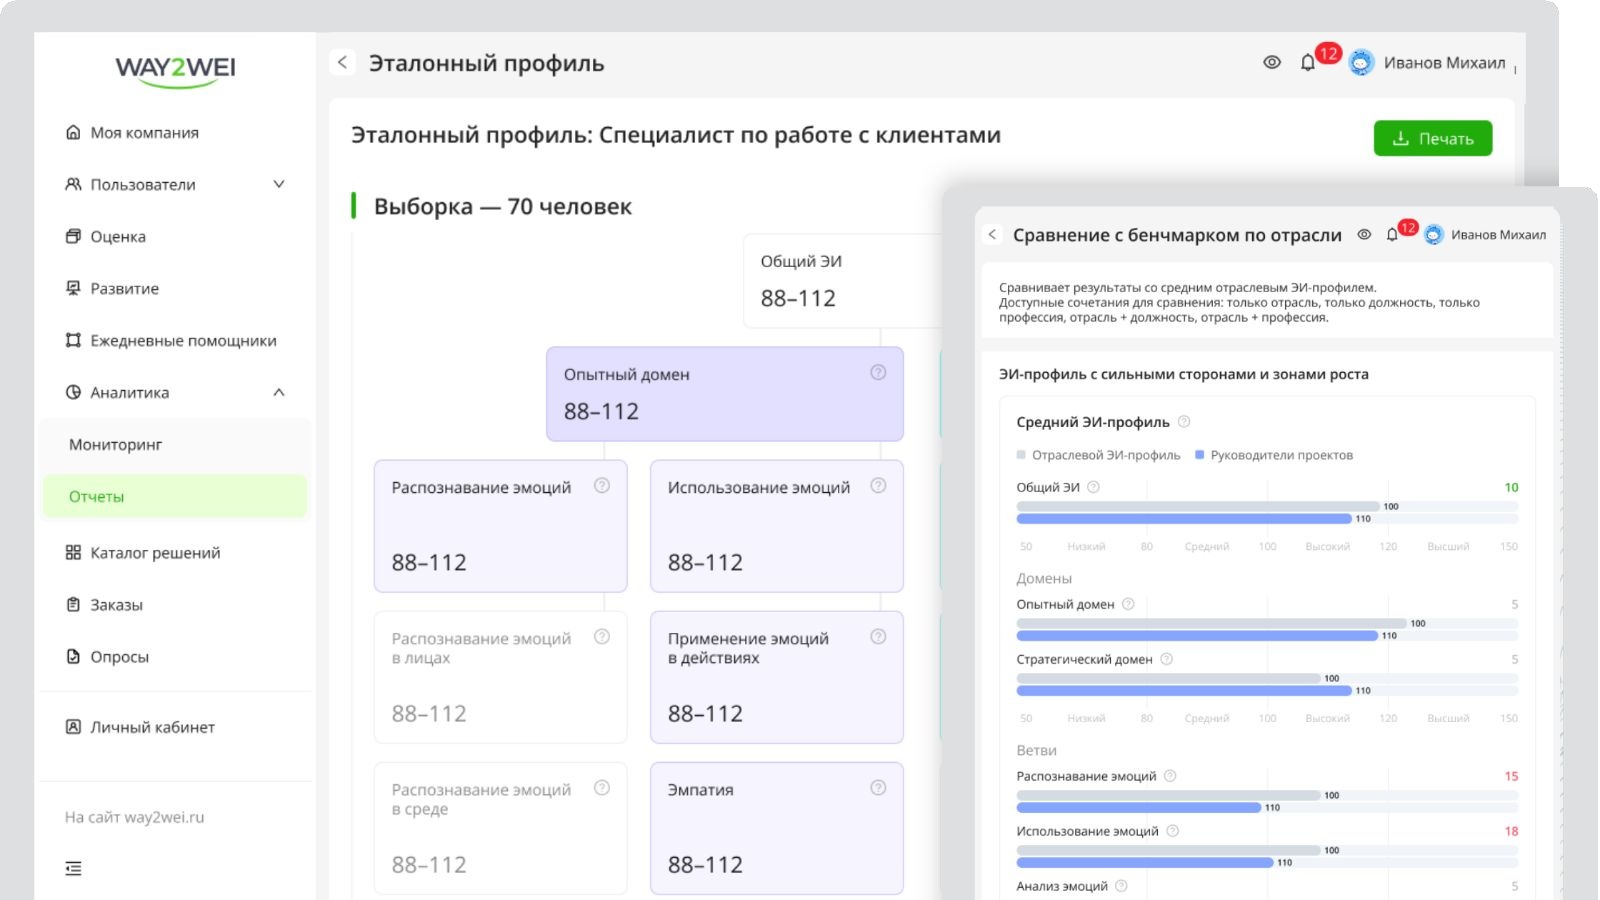1600x900 pixels.
Task: Click the Оценка sidebar icon
Action: coord(73,236)
